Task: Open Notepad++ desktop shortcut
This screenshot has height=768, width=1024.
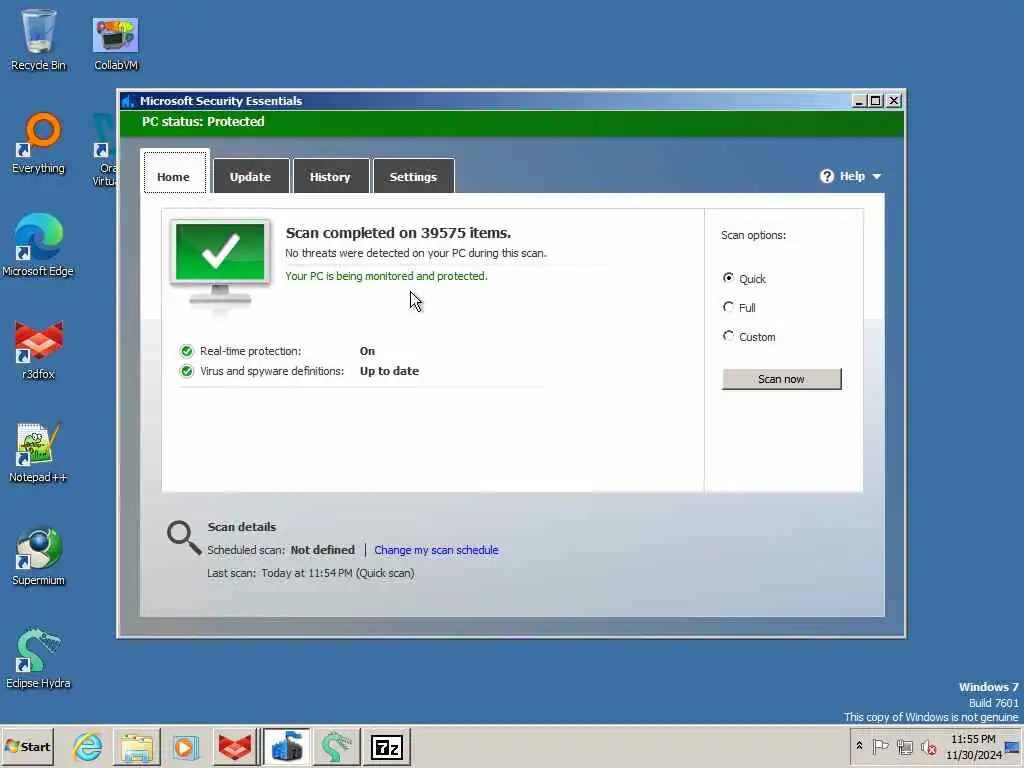Action: pos(38,452)
